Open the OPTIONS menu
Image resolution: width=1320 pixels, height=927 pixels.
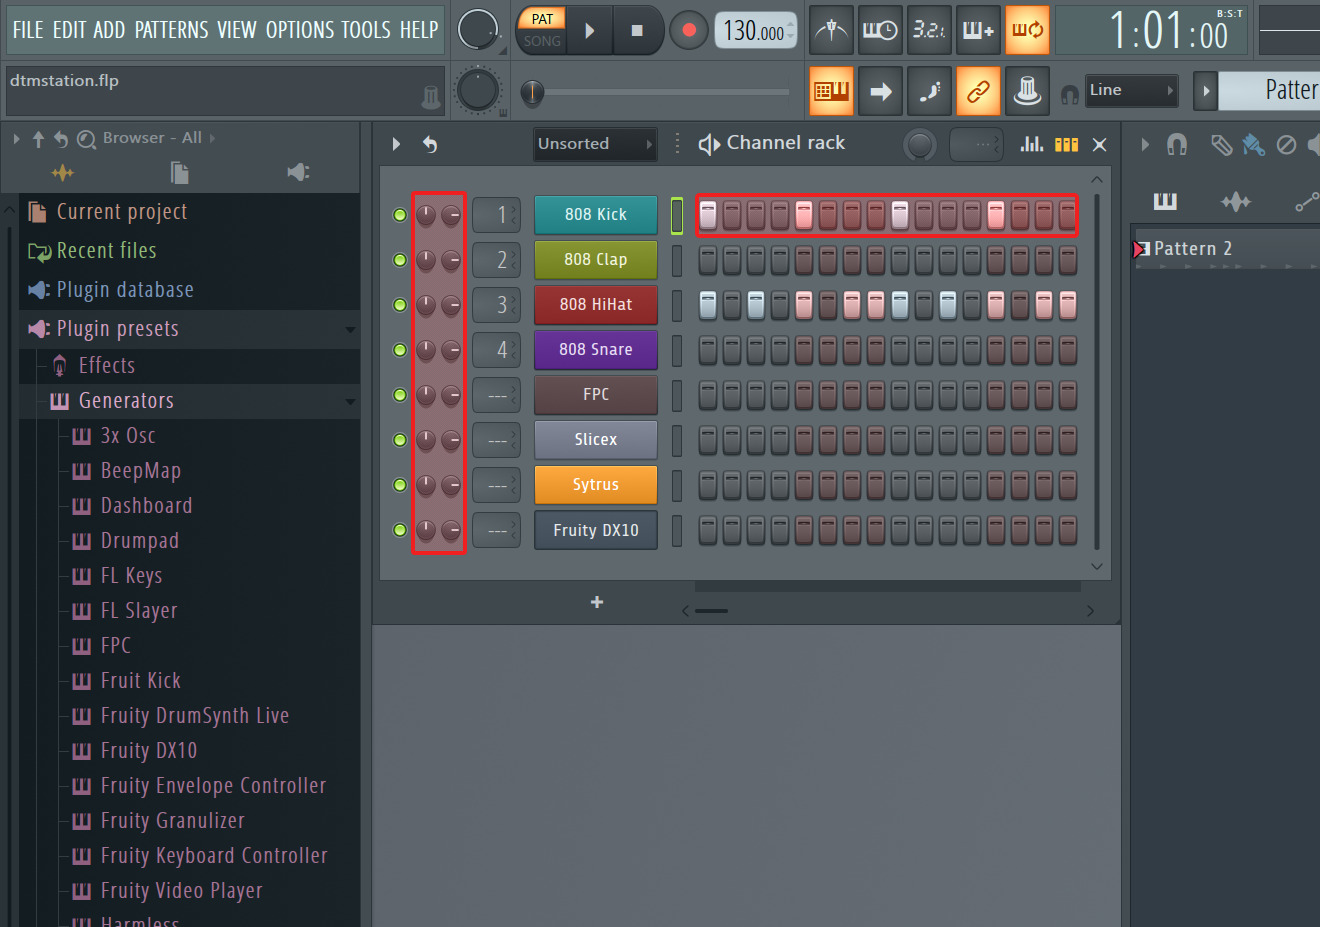coord(300,30)
